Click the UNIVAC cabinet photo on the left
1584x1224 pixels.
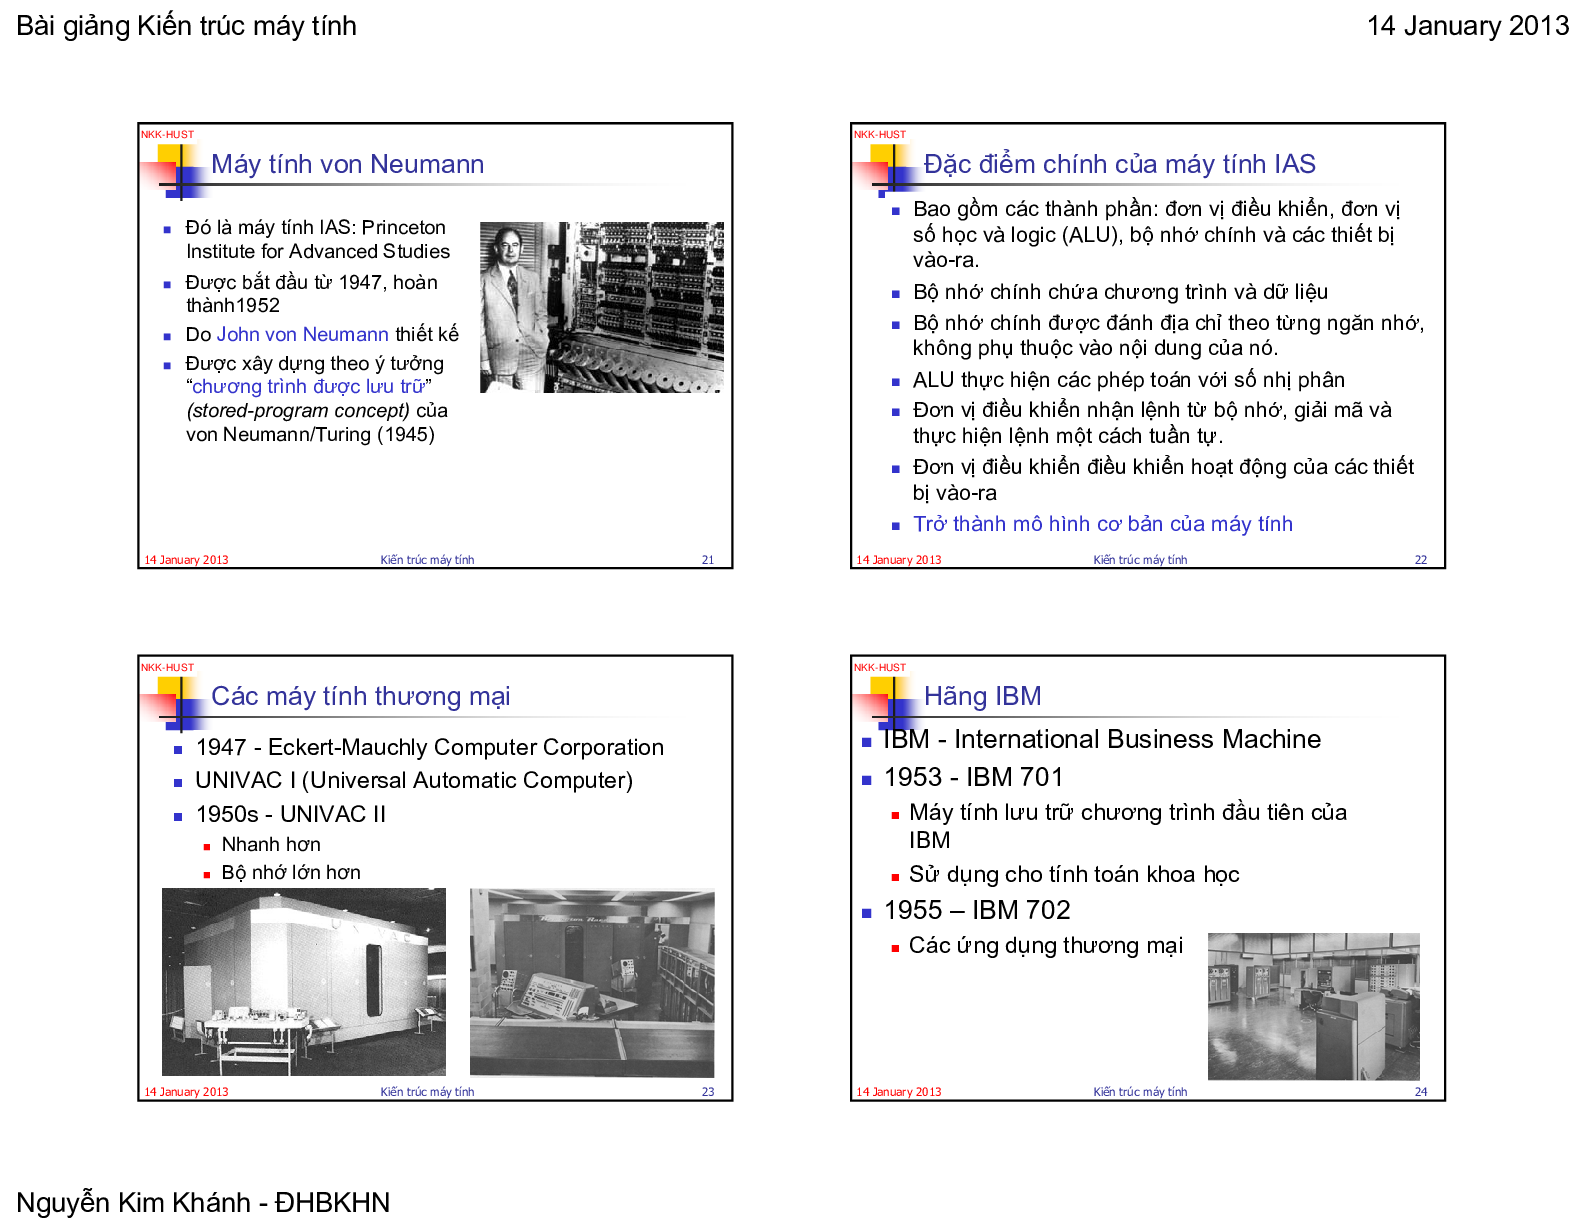click(x=304, y=982)
